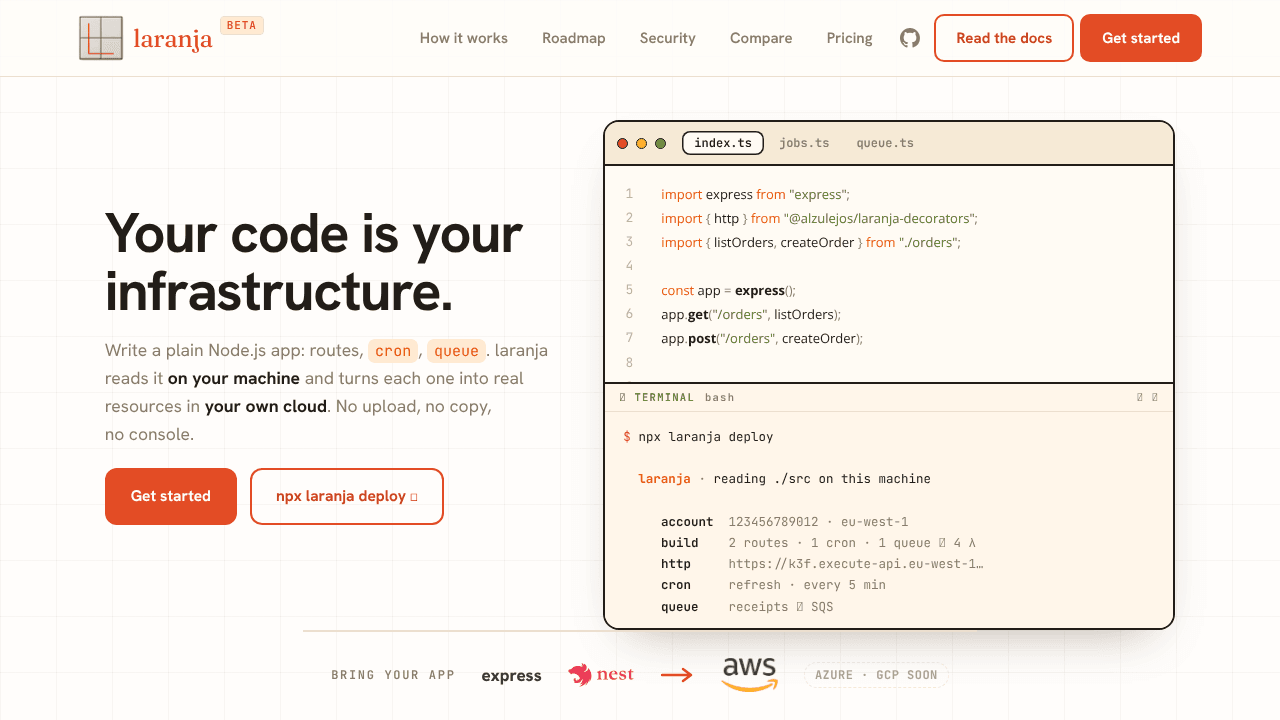Open the jobs.ts tab

tap(805, 143)
